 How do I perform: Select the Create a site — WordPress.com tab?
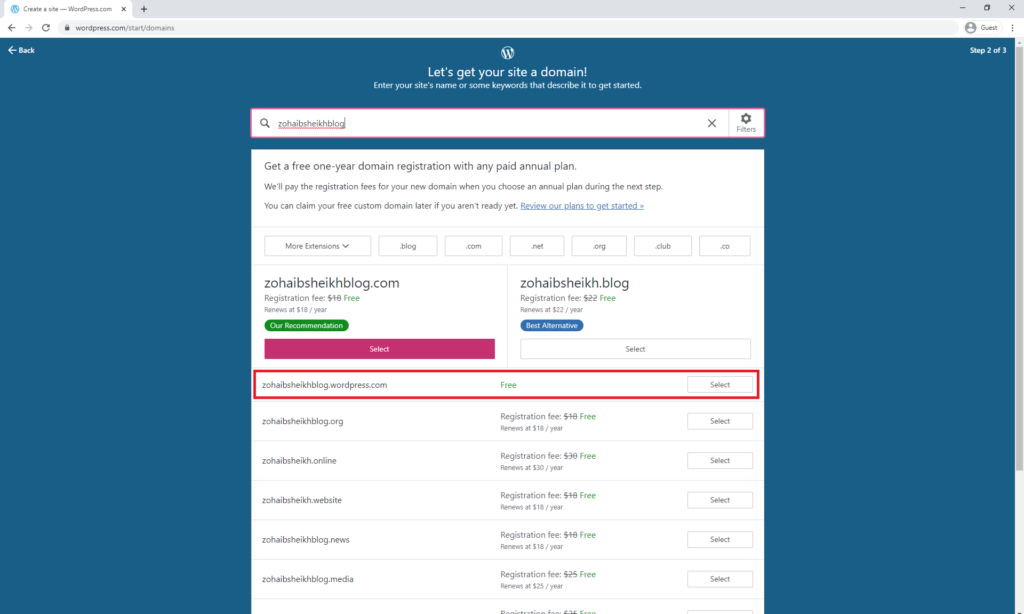coord(67,9)
